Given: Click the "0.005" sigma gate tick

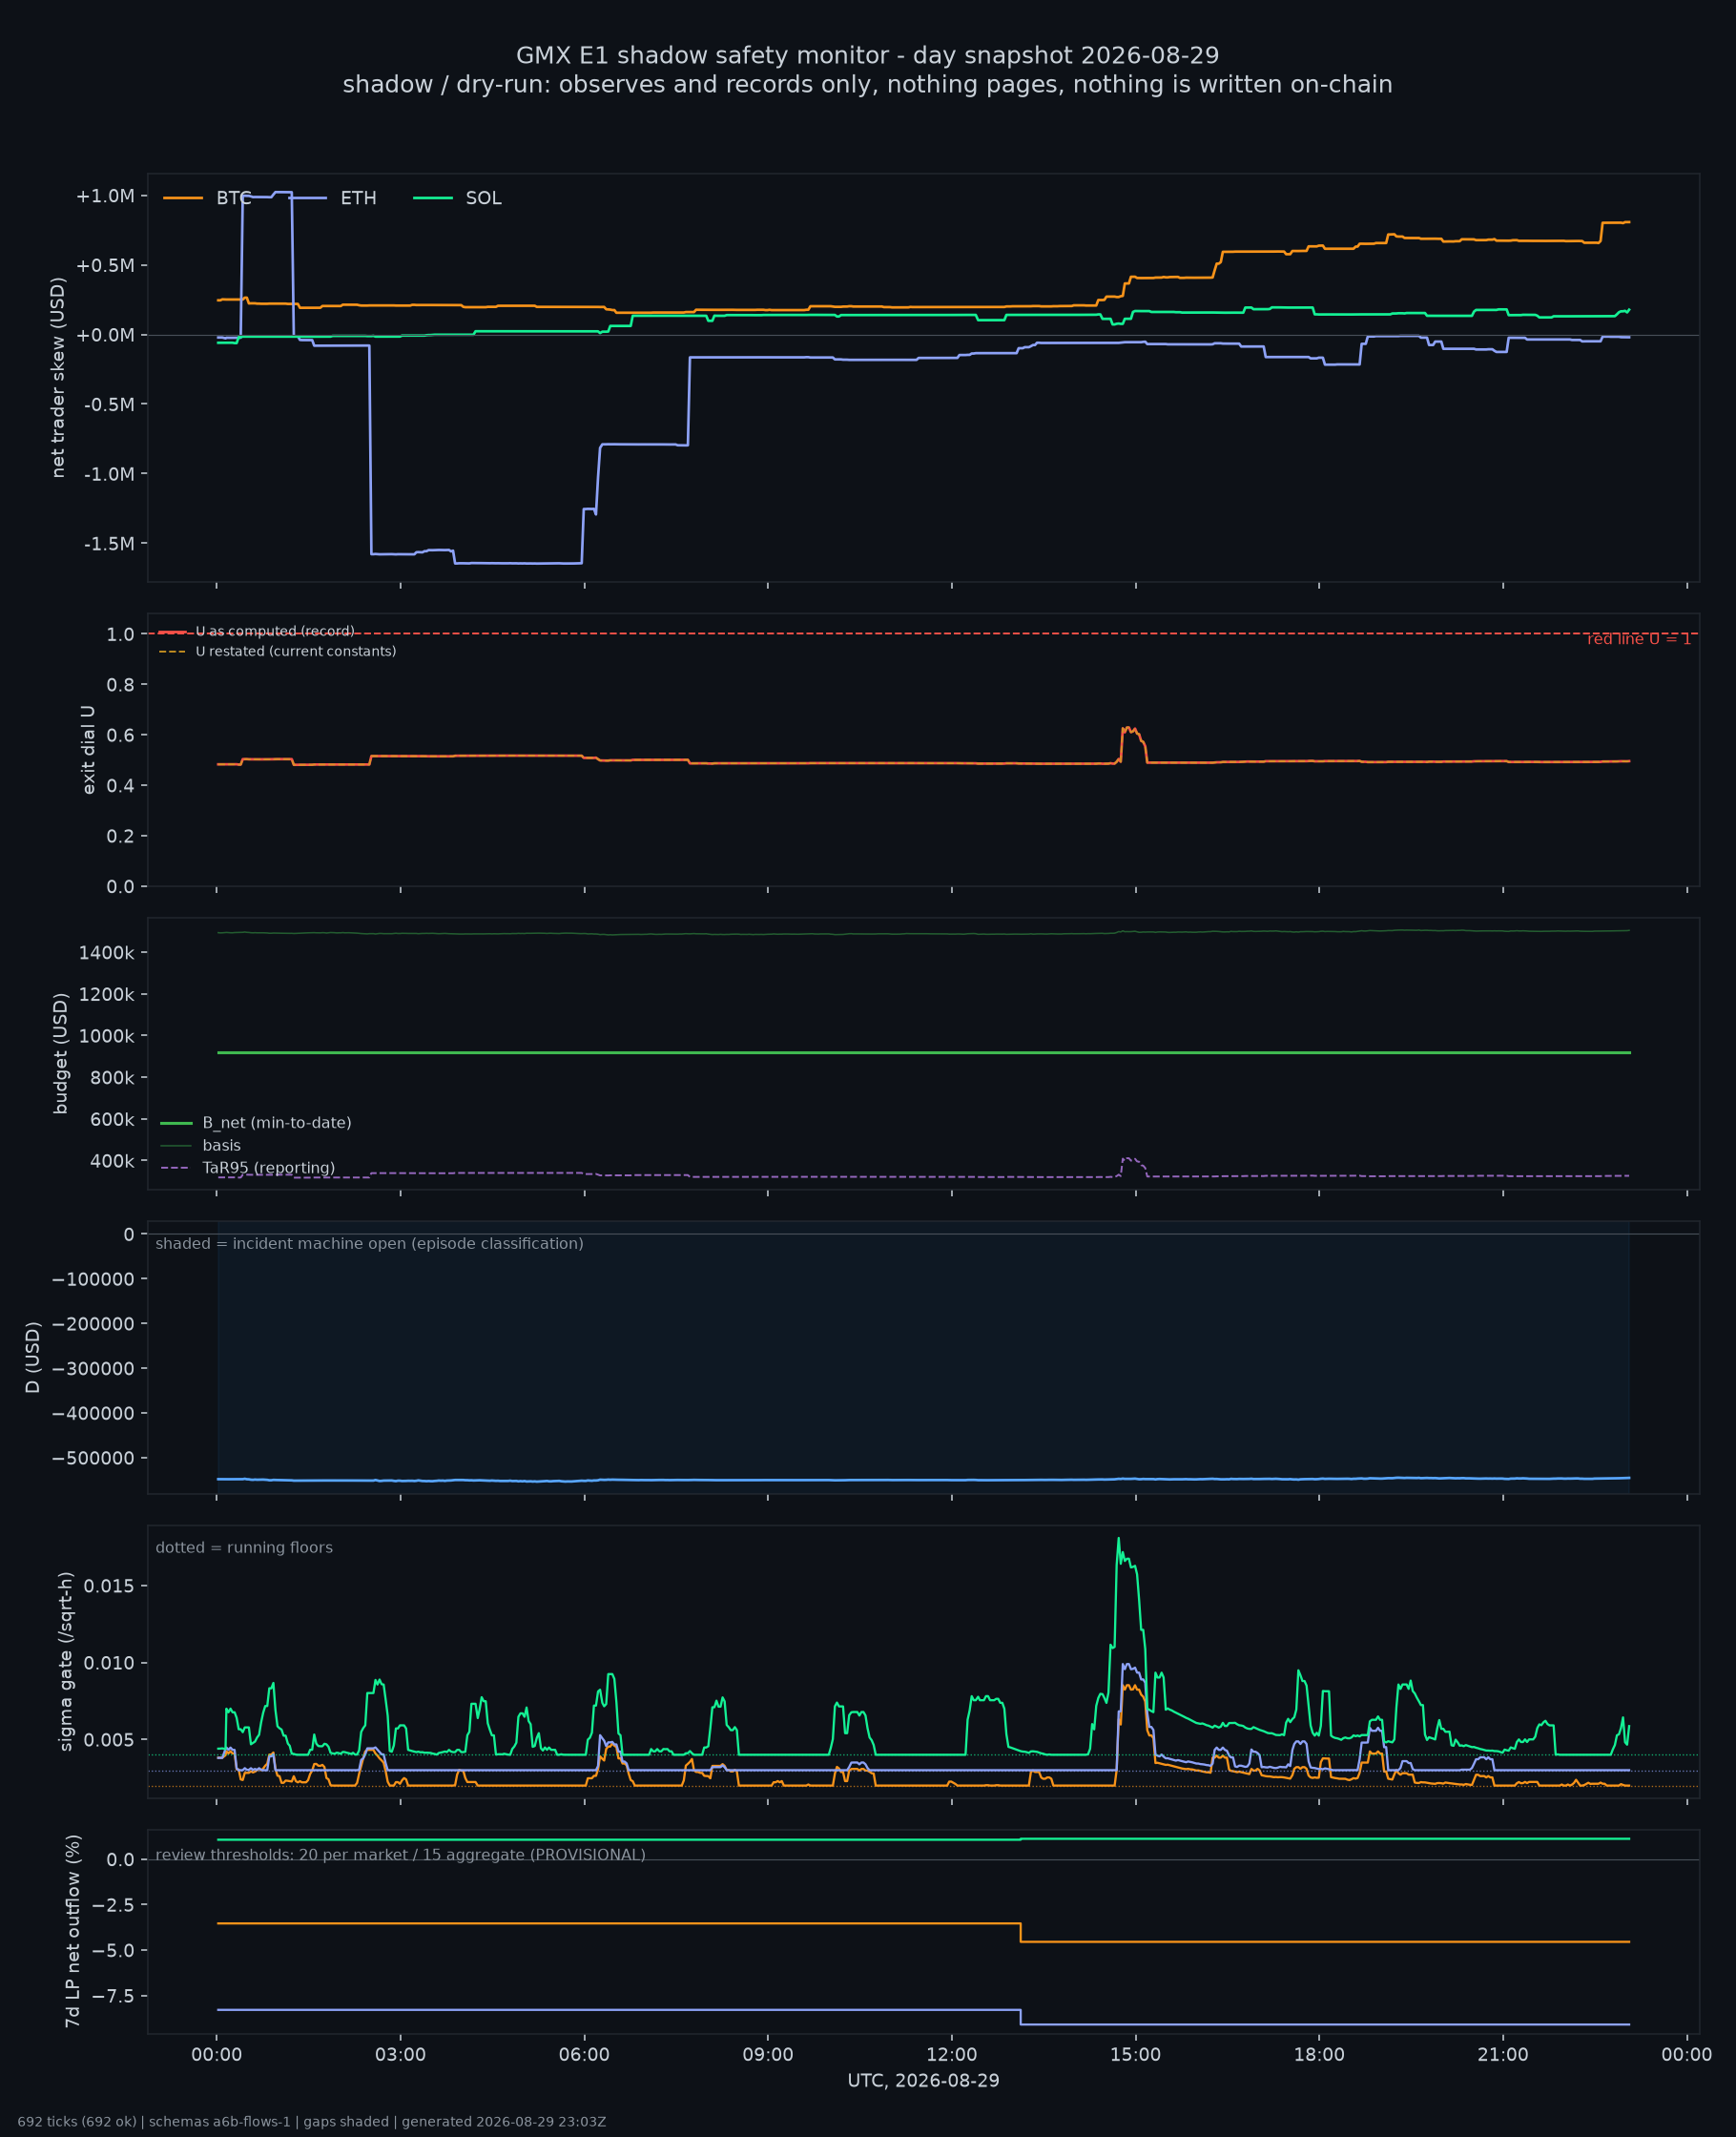Looking at the screenshot, I should (x=109, y=1740).
